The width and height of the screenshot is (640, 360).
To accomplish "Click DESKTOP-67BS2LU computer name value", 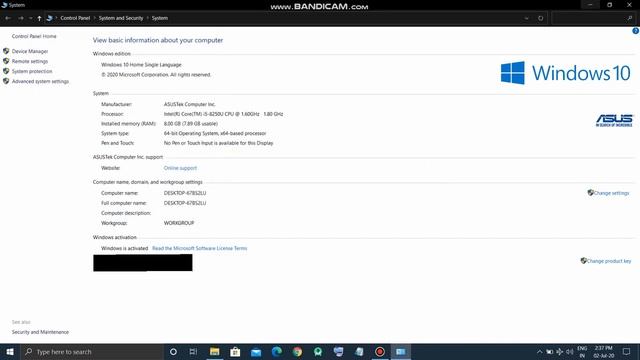I will (185, 193).
